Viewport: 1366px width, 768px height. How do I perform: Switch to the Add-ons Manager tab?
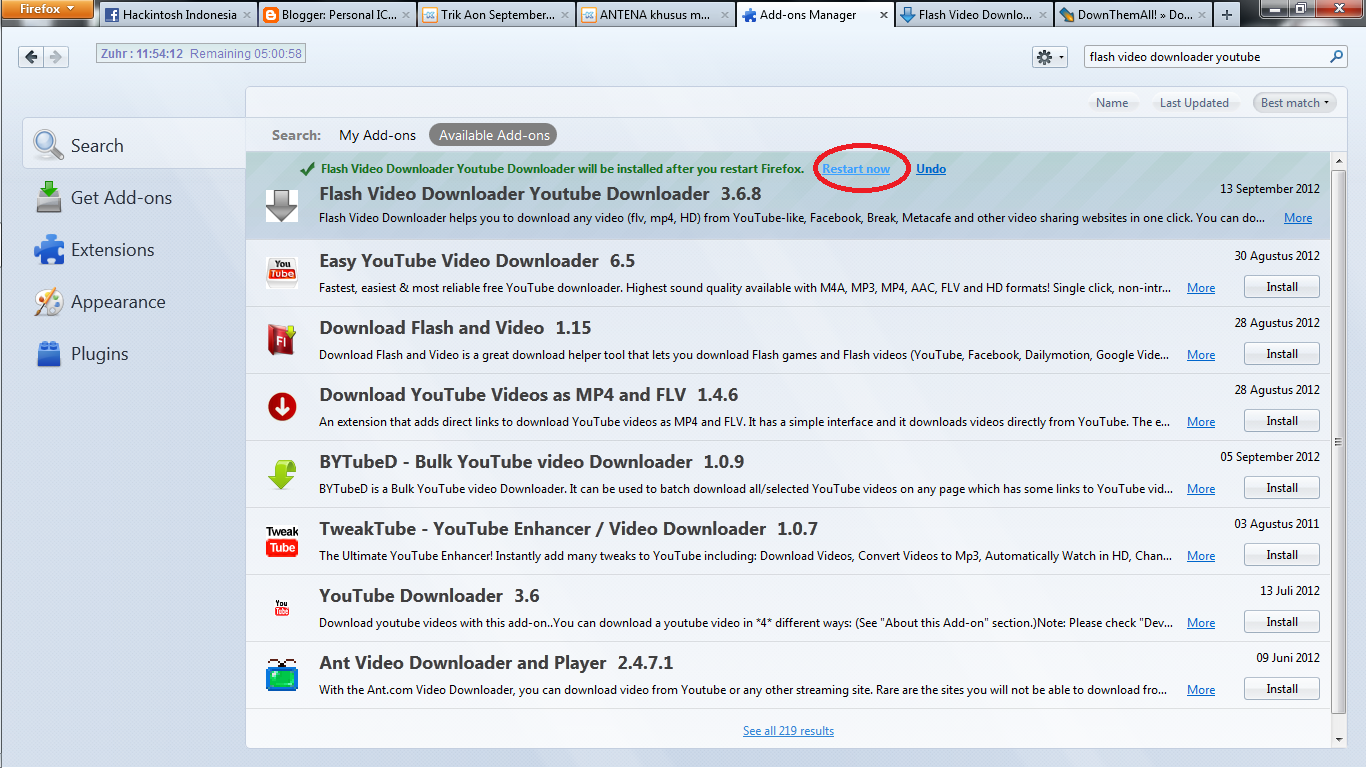click(x=806, y=14)
